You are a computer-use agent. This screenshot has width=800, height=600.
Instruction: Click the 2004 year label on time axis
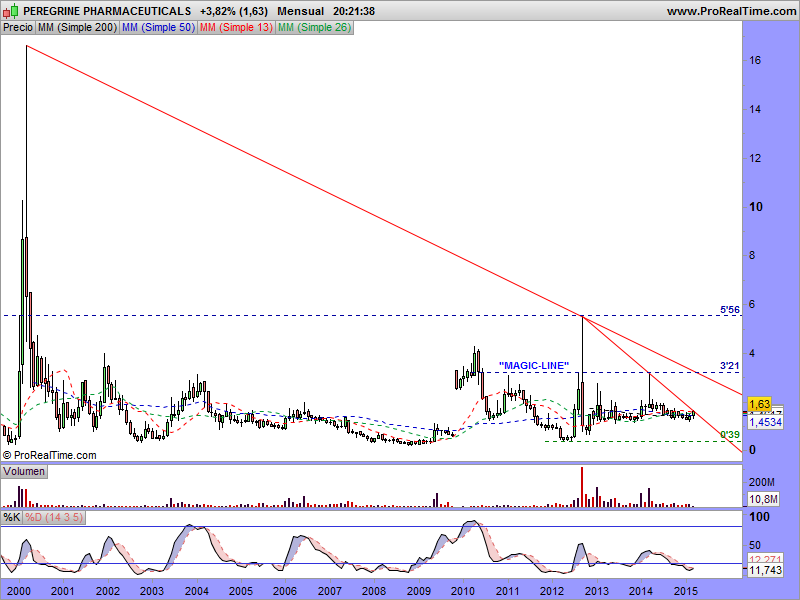click(x=196, y=591)
